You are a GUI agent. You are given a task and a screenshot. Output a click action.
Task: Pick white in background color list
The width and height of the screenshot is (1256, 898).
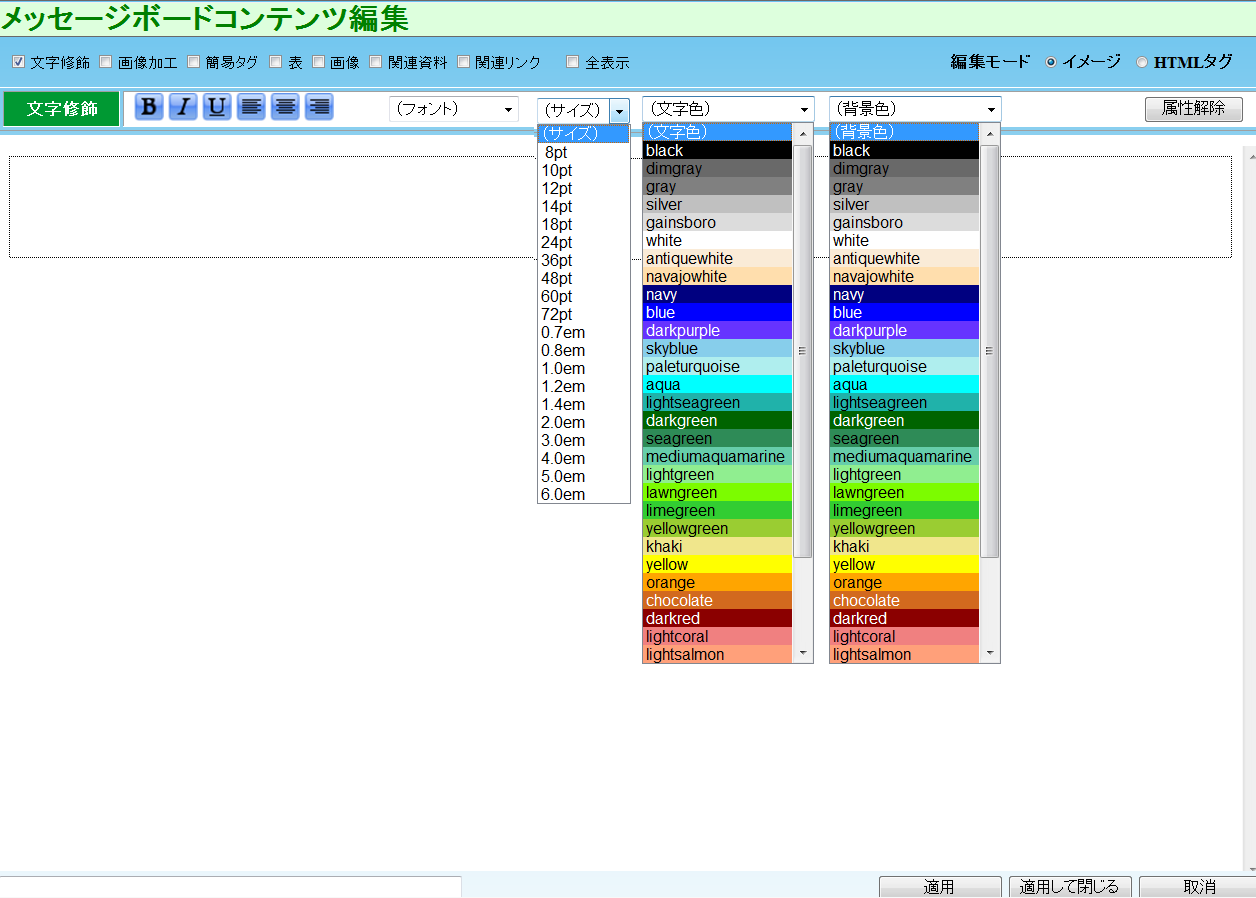click(904, 241)
